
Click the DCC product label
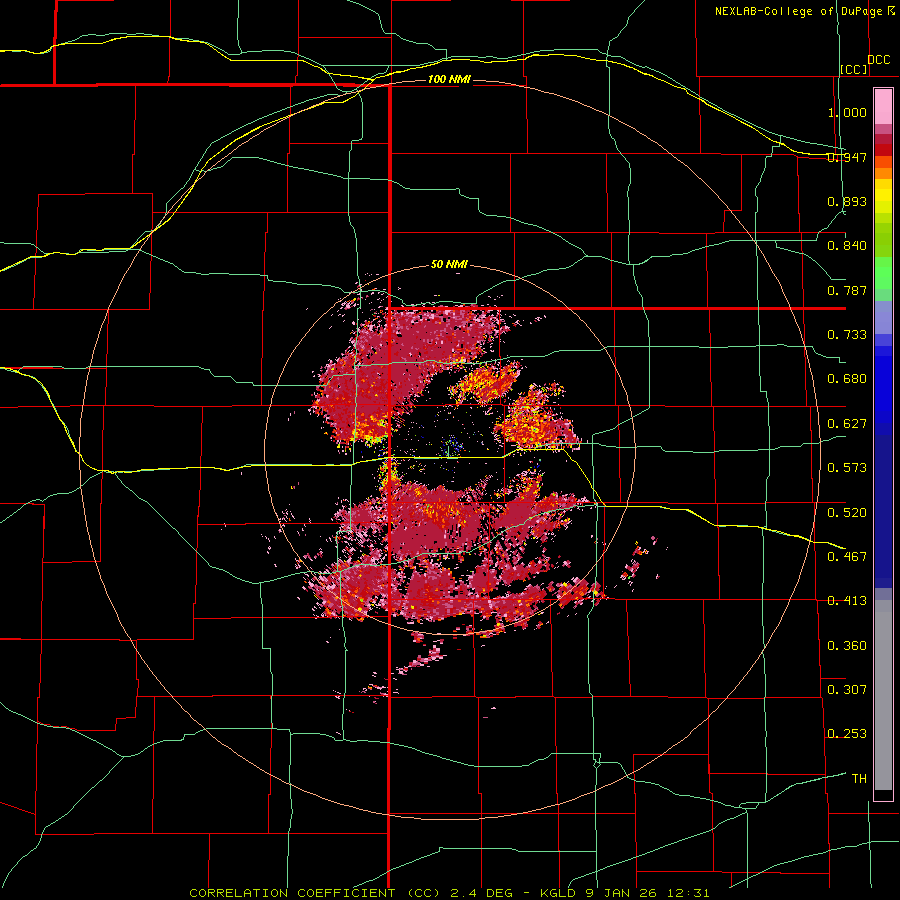[x=878, y=60]
